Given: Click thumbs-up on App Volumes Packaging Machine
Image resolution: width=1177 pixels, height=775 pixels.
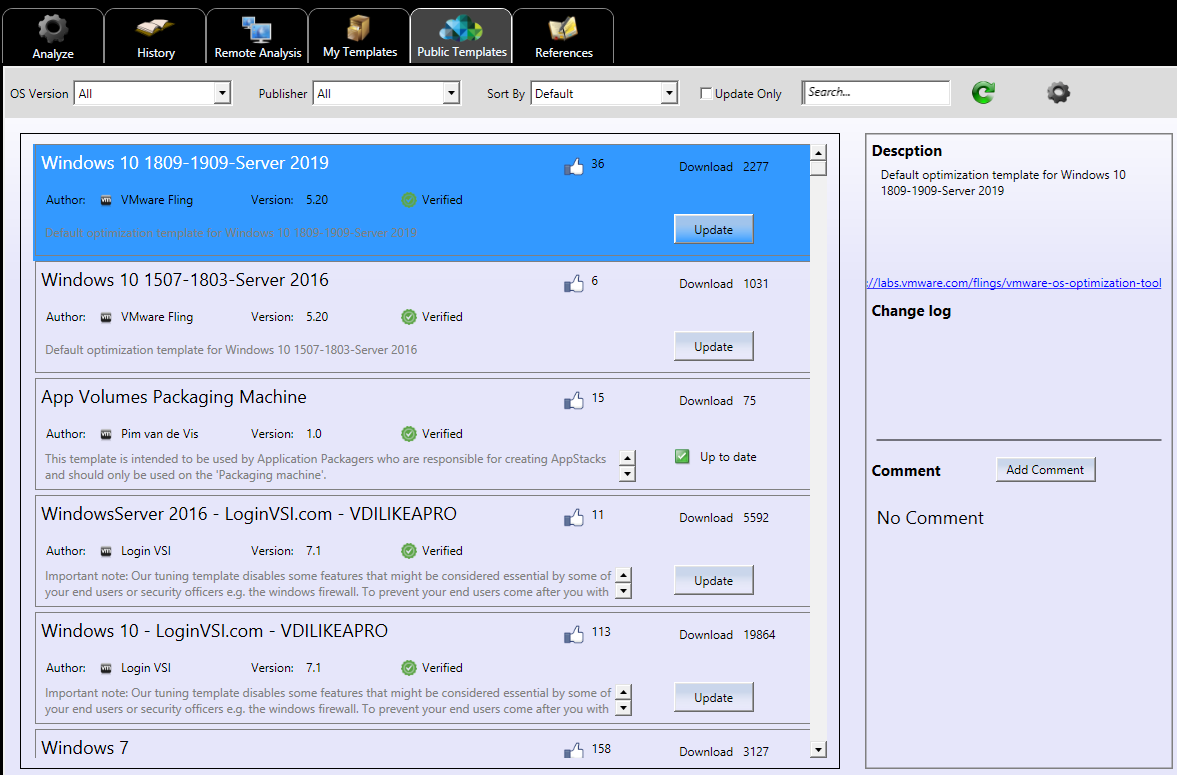Looking at the screenshot, I should pos(573,400).
